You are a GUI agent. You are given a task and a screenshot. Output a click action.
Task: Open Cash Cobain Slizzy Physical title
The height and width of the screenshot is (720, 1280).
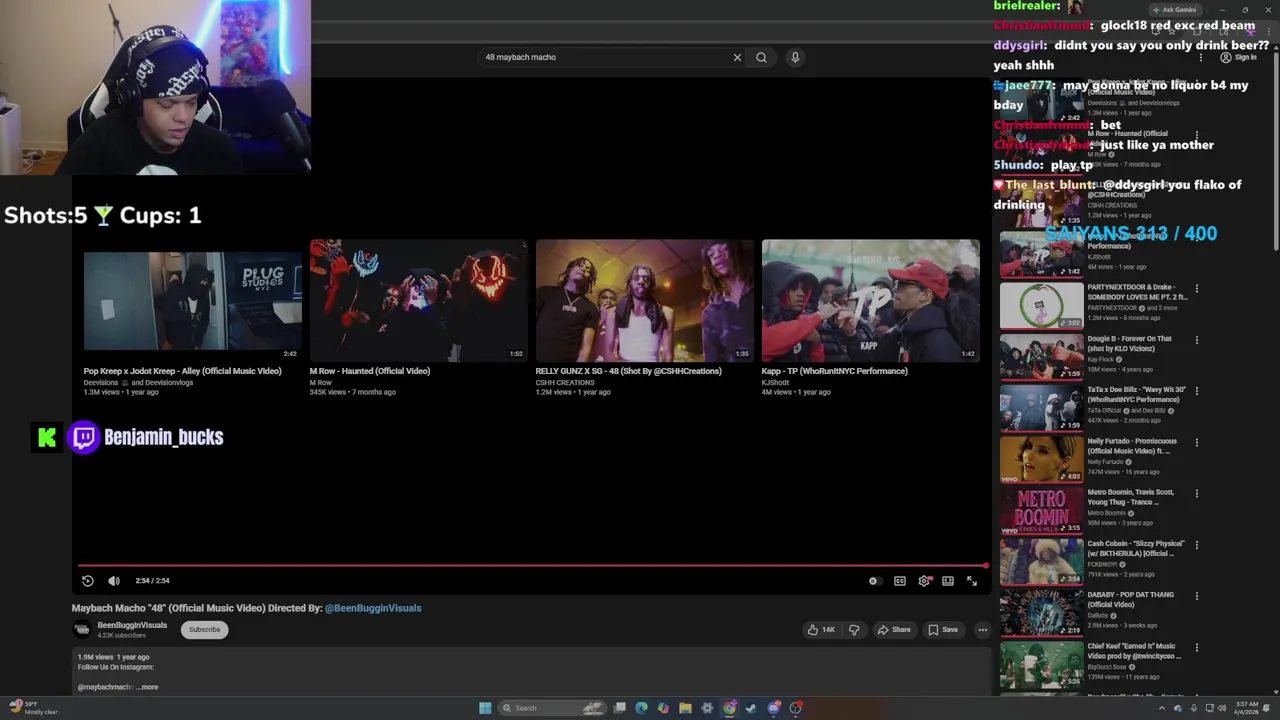1136,548
